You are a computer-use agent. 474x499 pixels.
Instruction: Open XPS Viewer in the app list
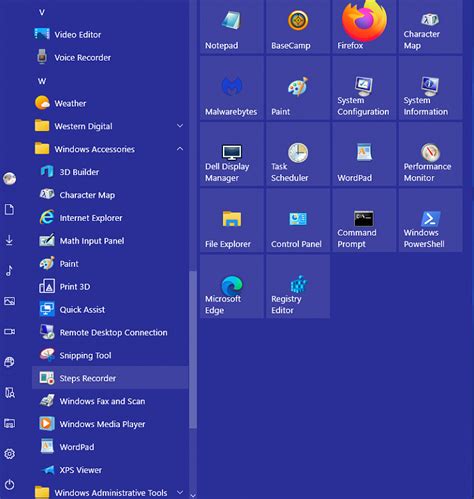tap(110, 470)
